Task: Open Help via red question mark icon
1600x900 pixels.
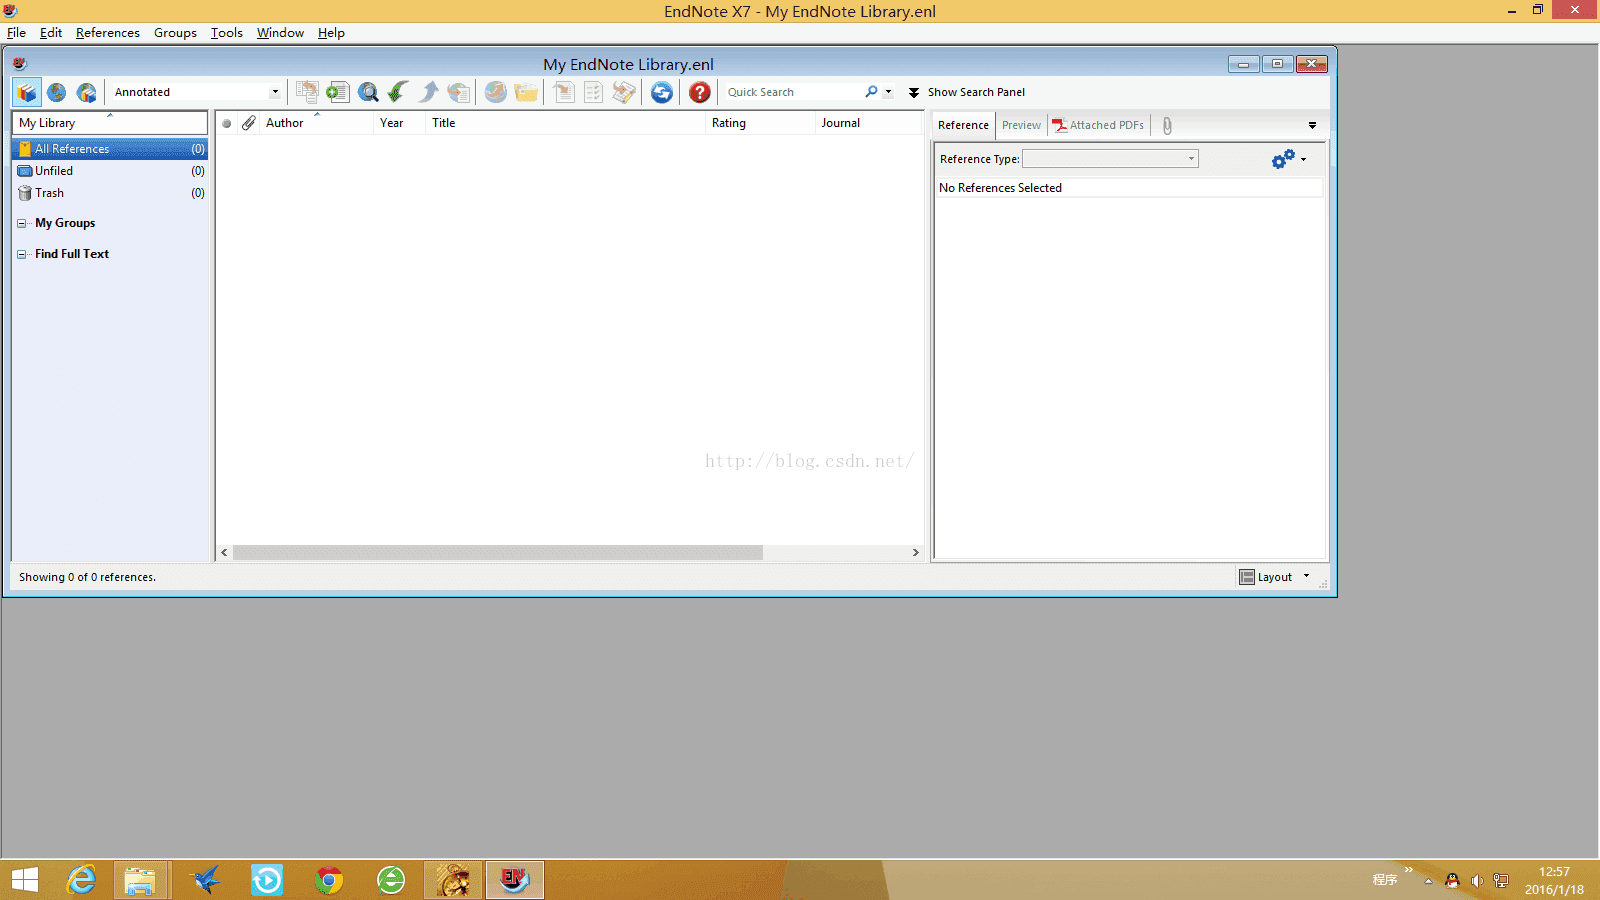Action: pyautogui.click(x=700, y=92)
